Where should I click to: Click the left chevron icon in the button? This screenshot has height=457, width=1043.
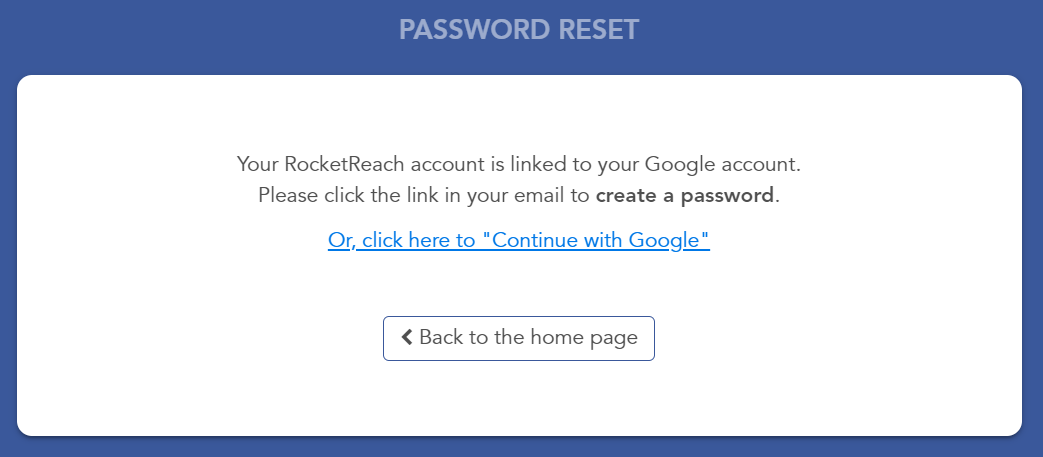[407, 338]
